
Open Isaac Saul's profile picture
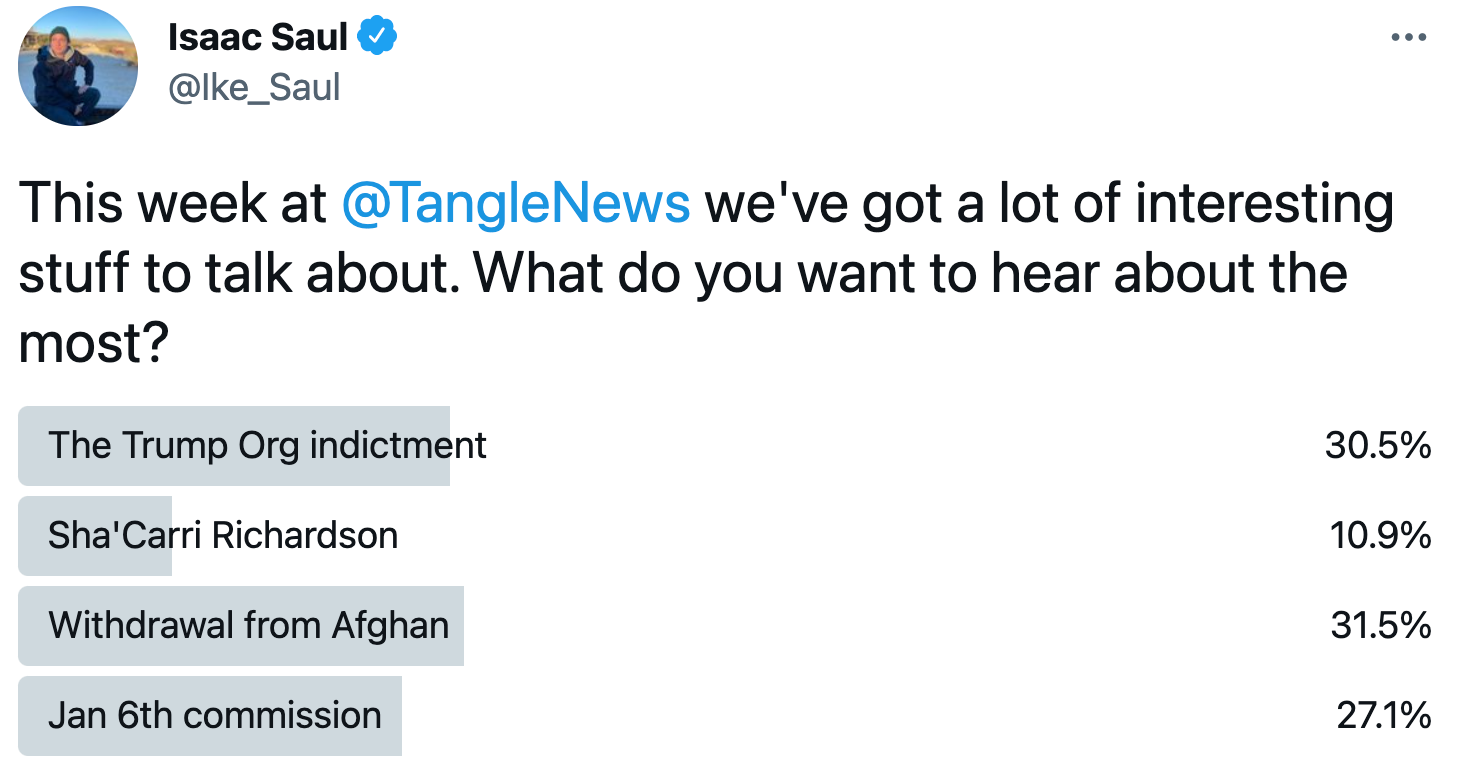[78, 66]
